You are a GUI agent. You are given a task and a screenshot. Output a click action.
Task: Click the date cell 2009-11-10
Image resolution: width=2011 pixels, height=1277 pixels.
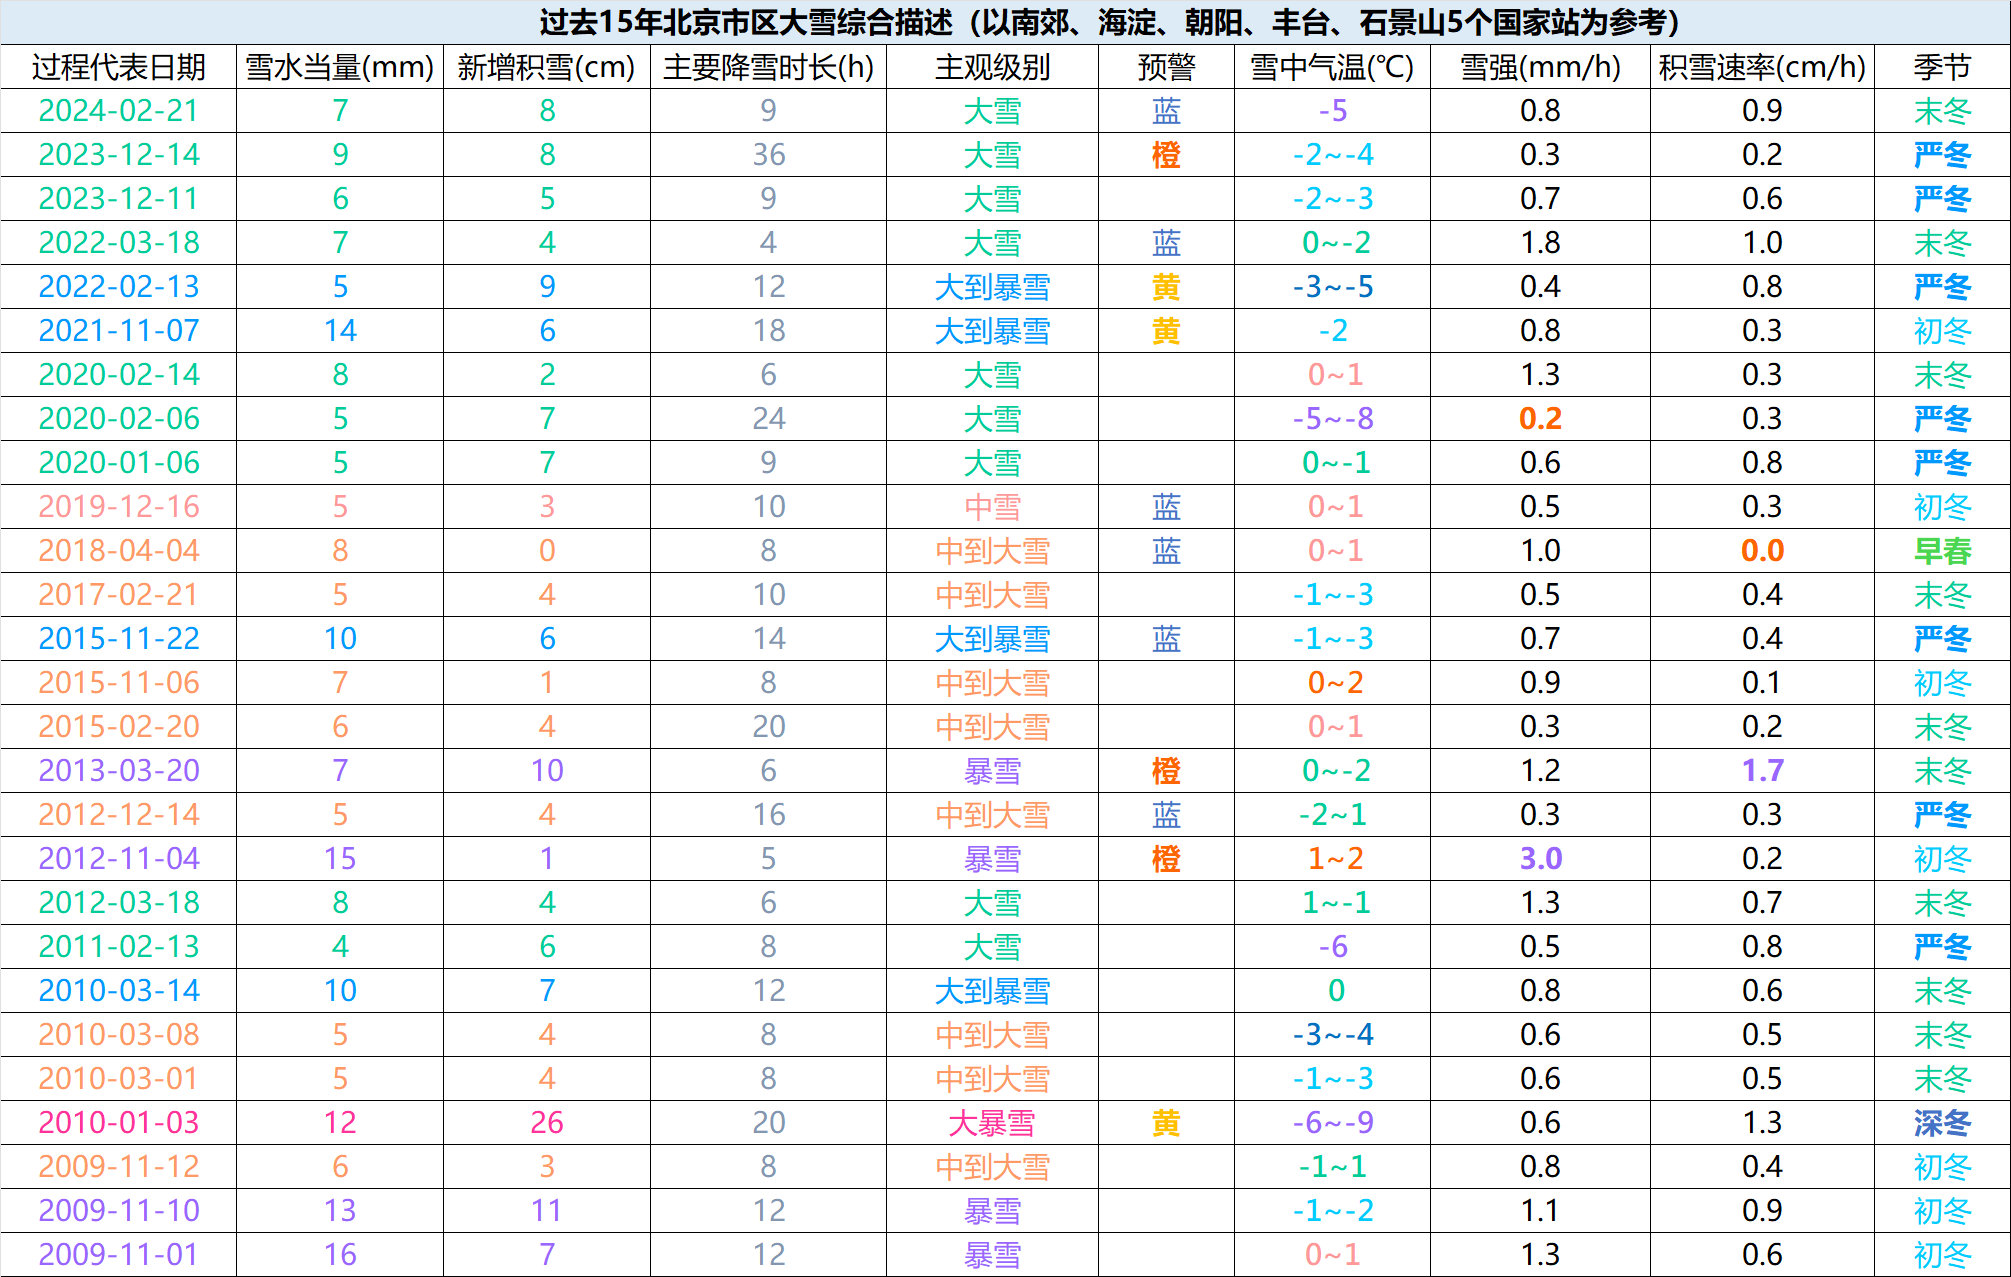[x=119, y=1211]
